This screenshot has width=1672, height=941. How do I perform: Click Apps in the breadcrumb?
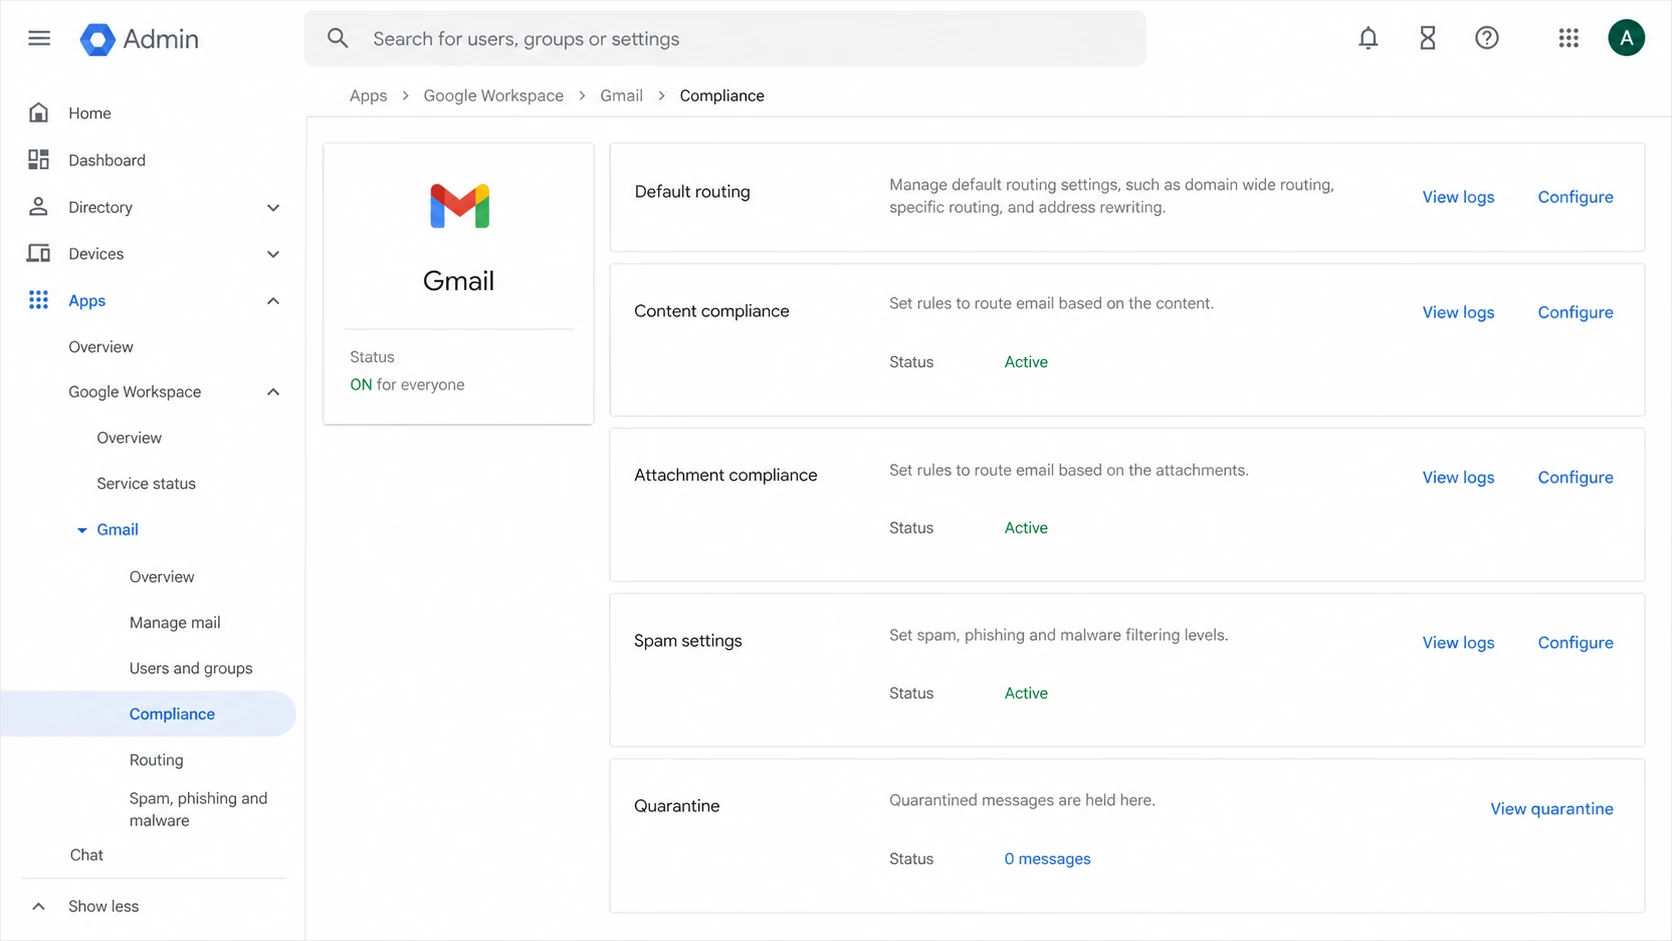(368, 95)
